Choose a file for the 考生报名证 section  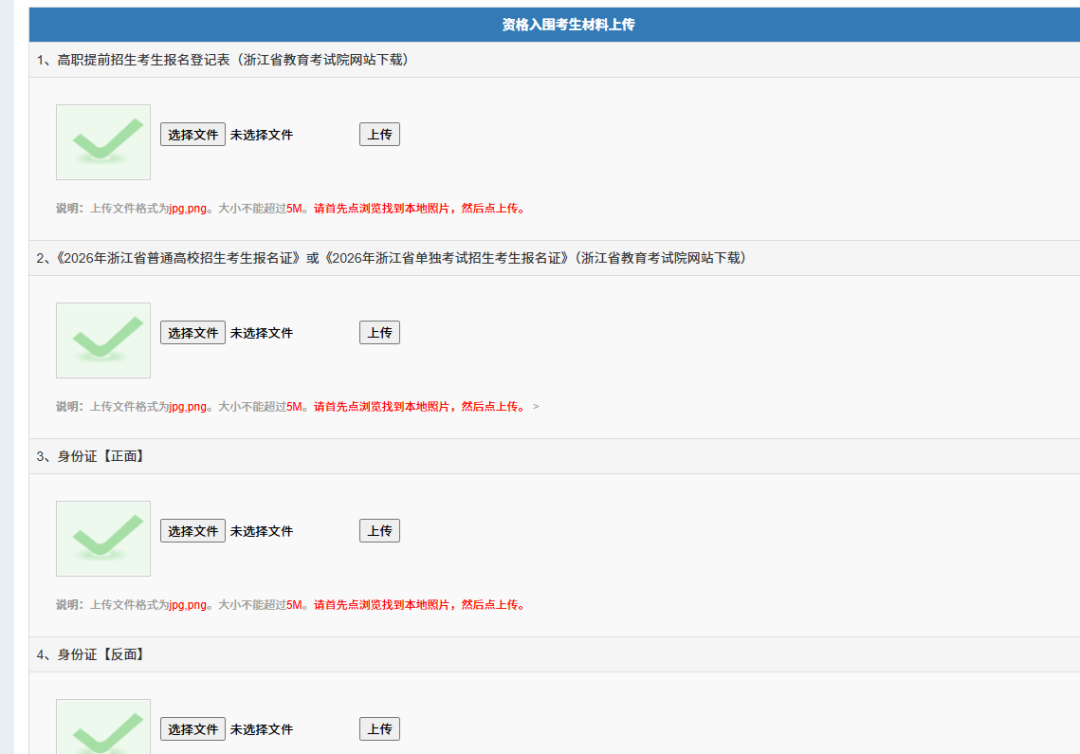(x=193, y=333)
